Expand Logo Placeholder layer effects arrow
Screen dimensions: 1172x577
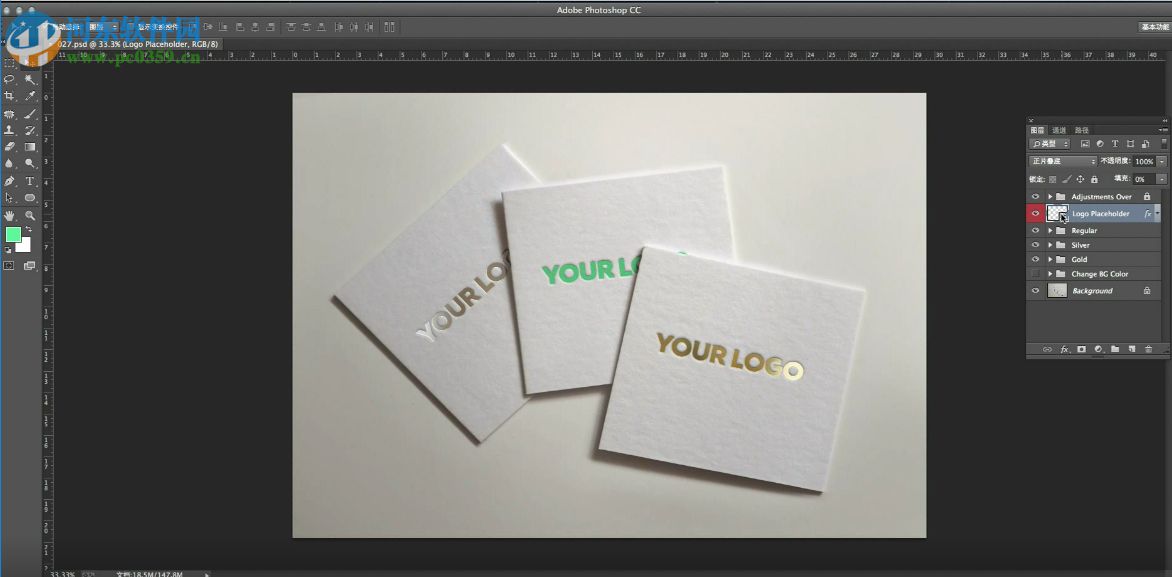pos(1157,212)
